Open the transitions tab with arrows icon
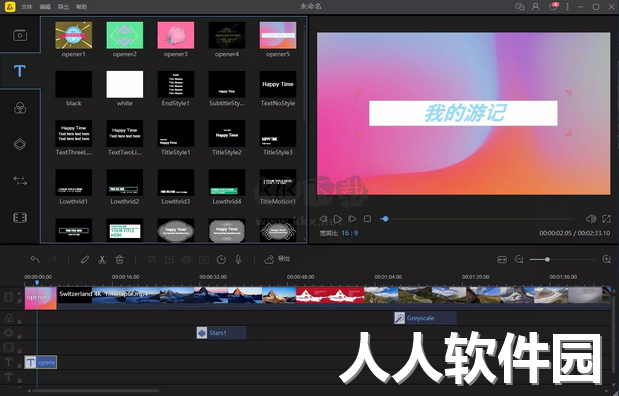This screenshot has width=619, height=396. (20, 181)
